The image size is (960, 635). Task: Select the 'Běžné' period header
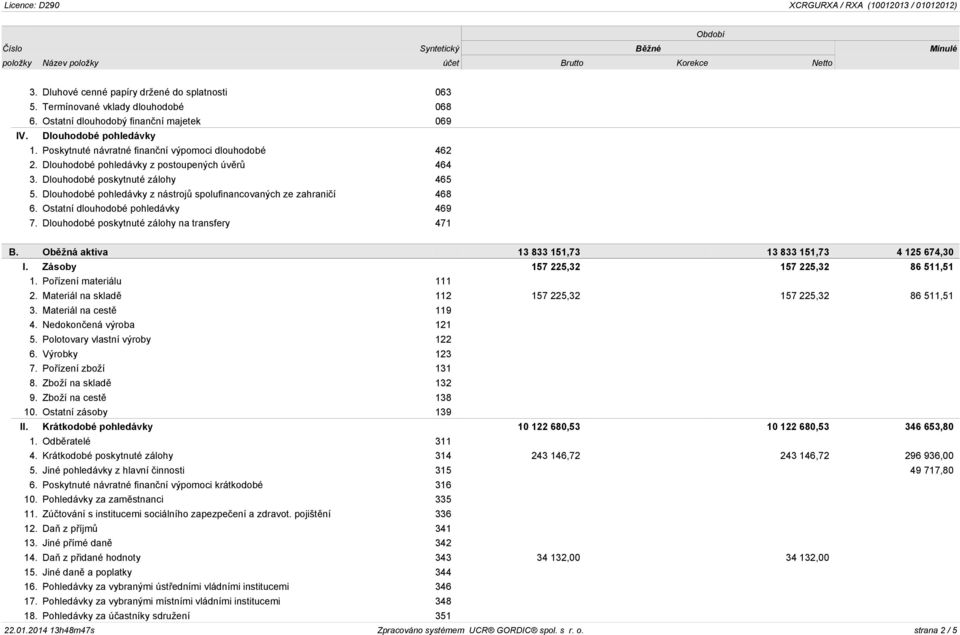[648, 48]
